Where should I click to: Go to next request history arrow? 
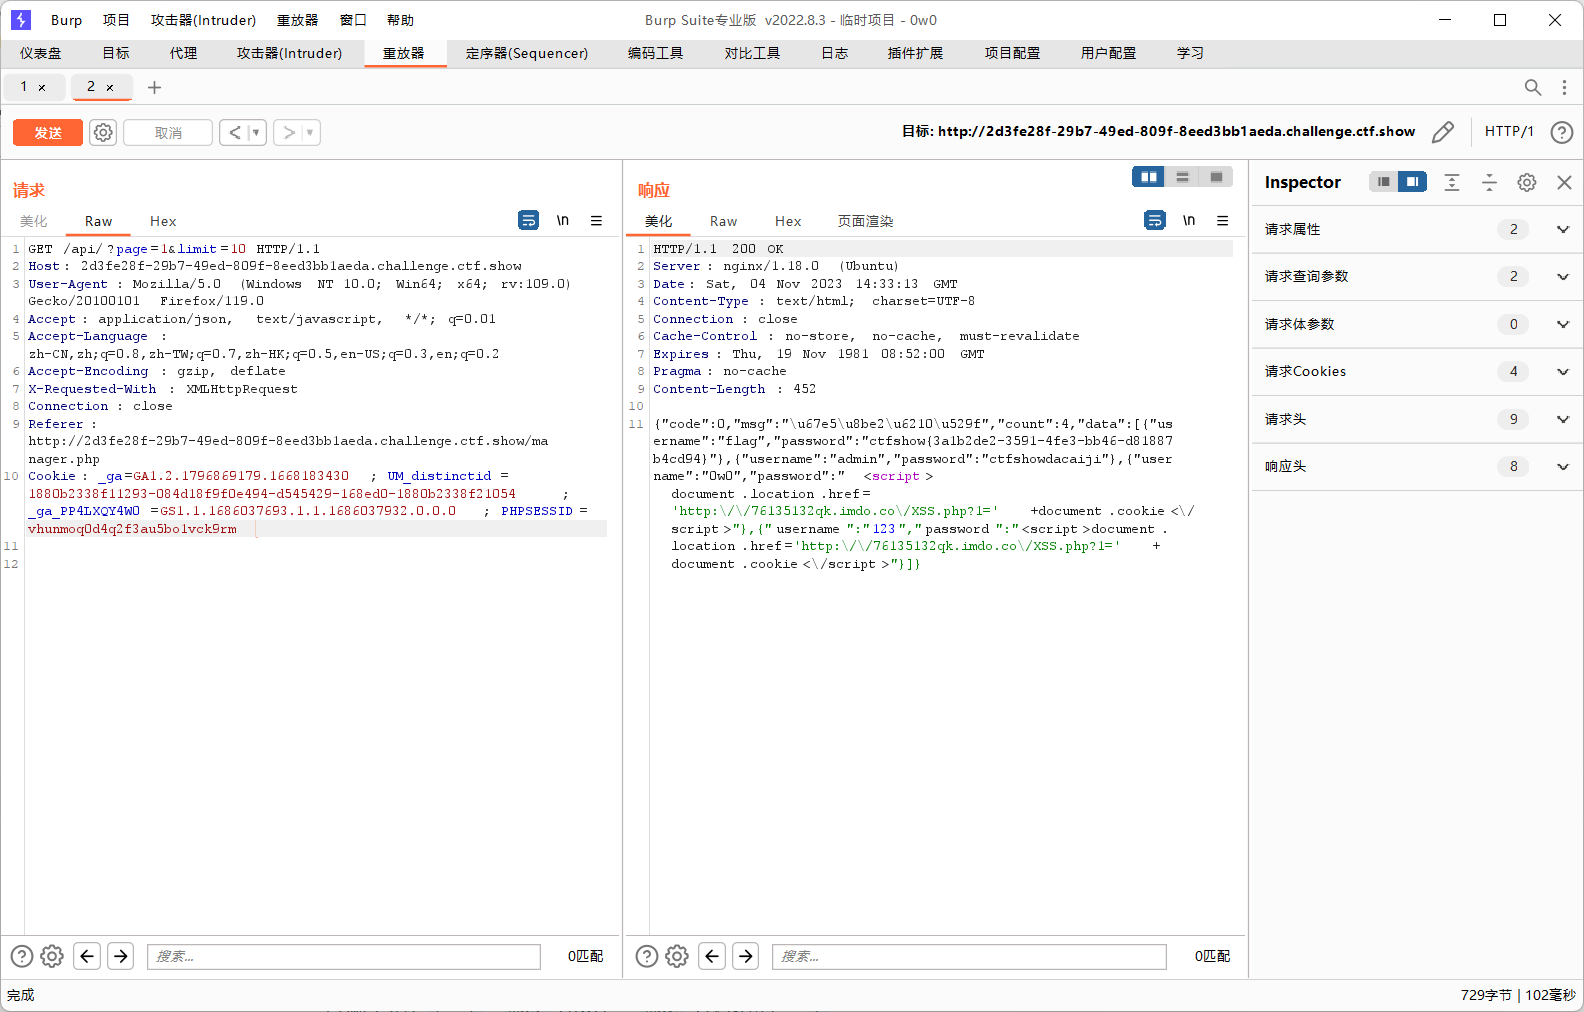pos(288,132)
